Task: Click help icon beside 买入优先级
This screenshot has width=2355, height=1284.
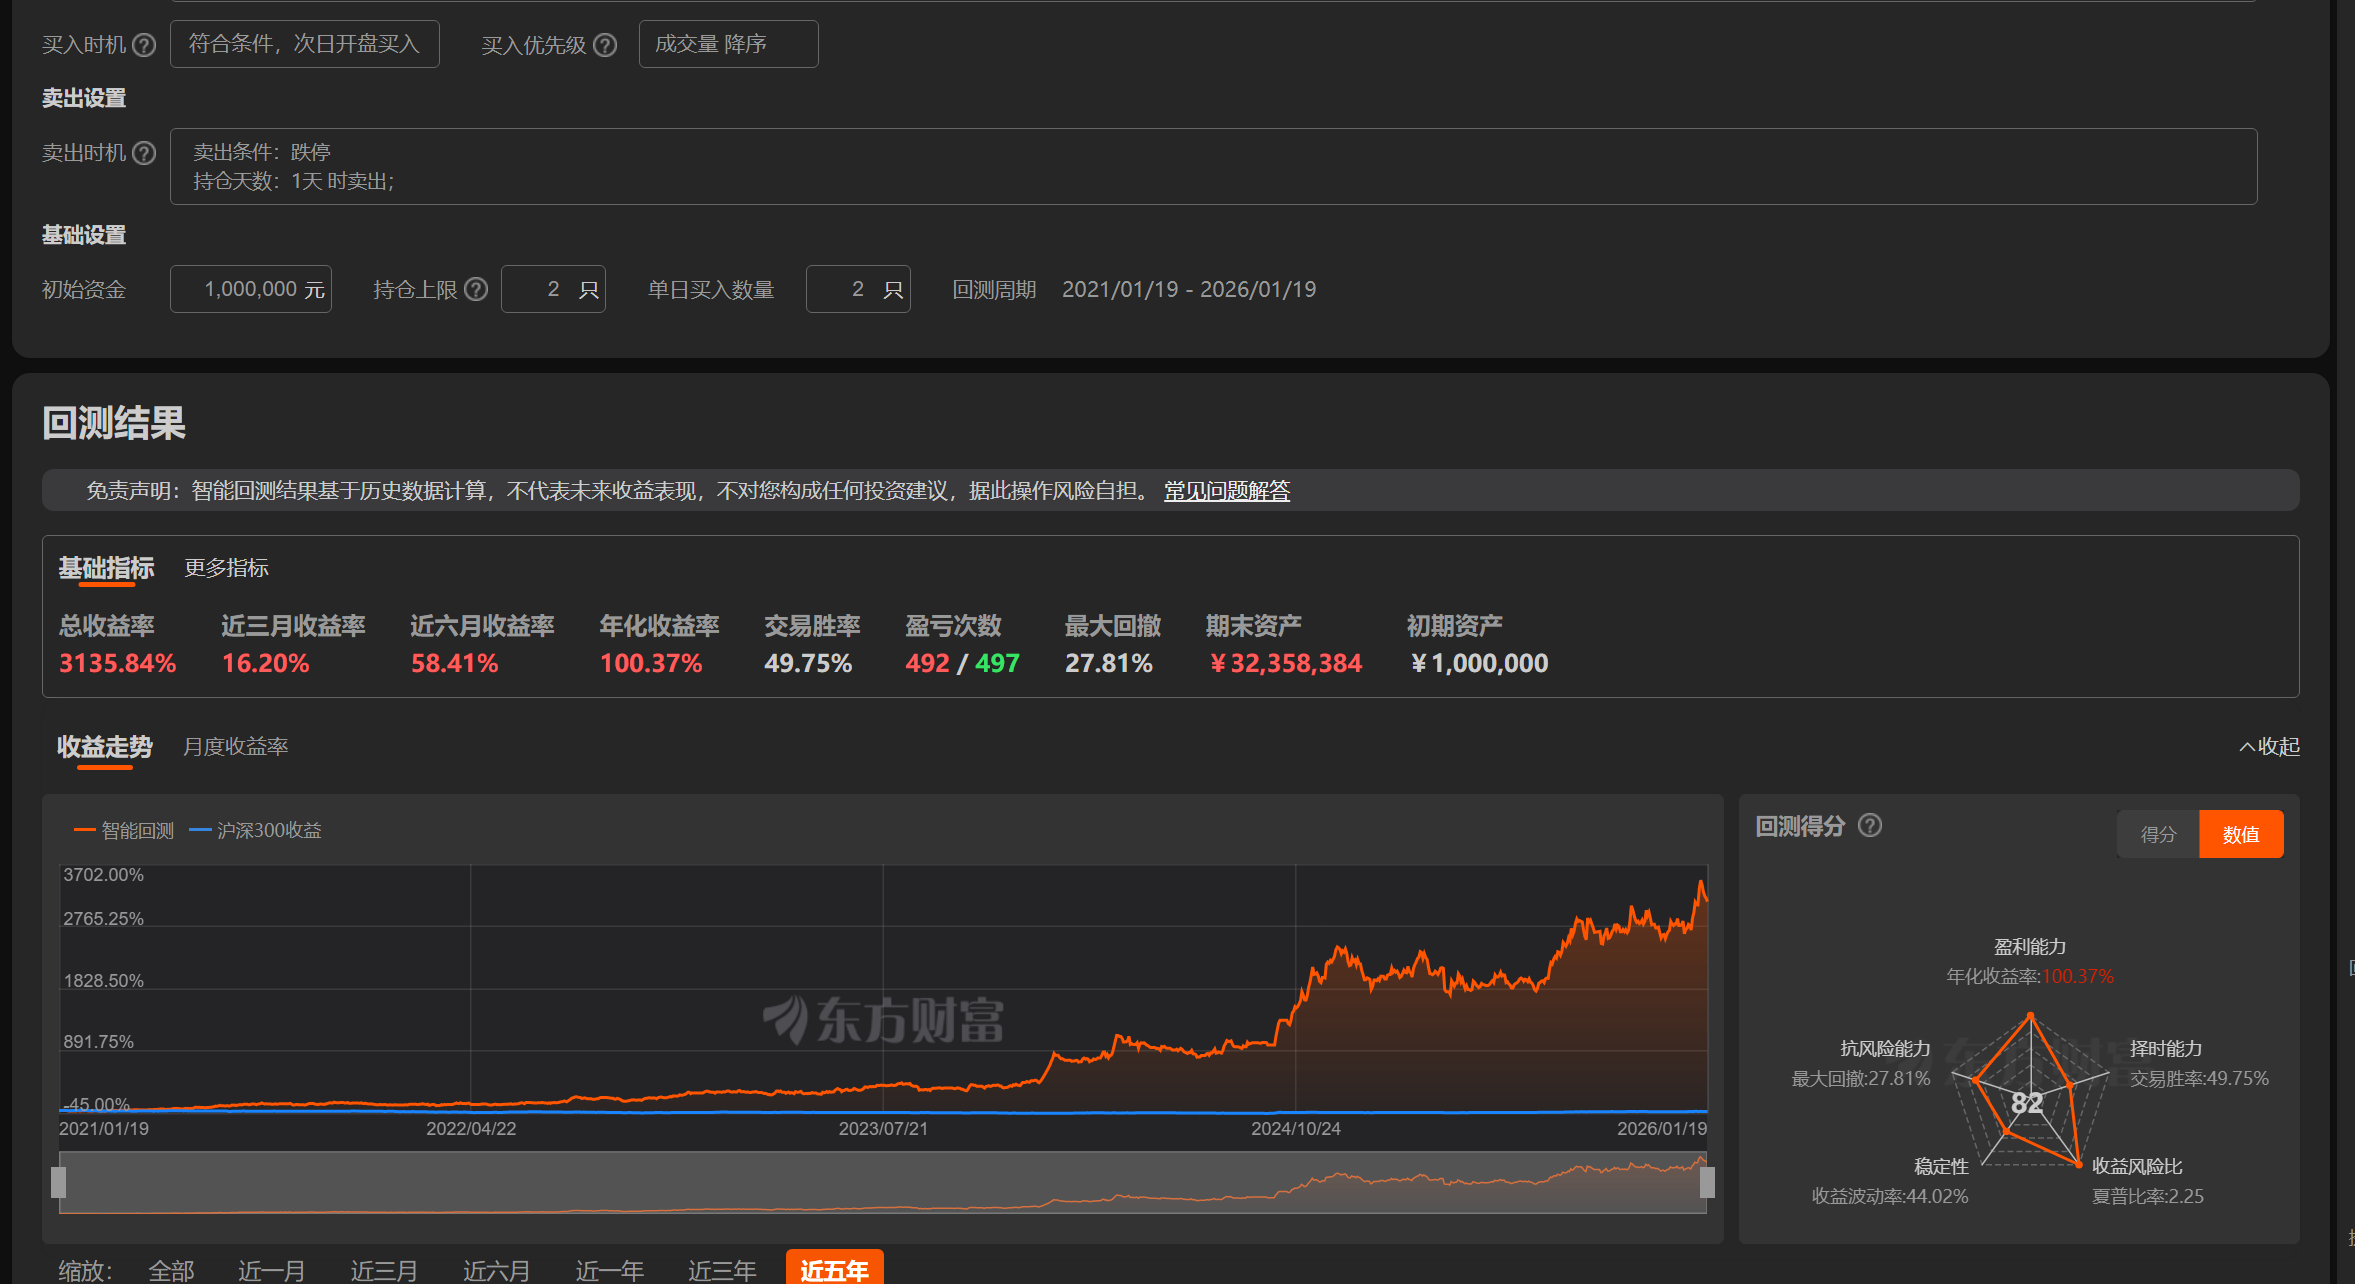Action: click(605, 45)
